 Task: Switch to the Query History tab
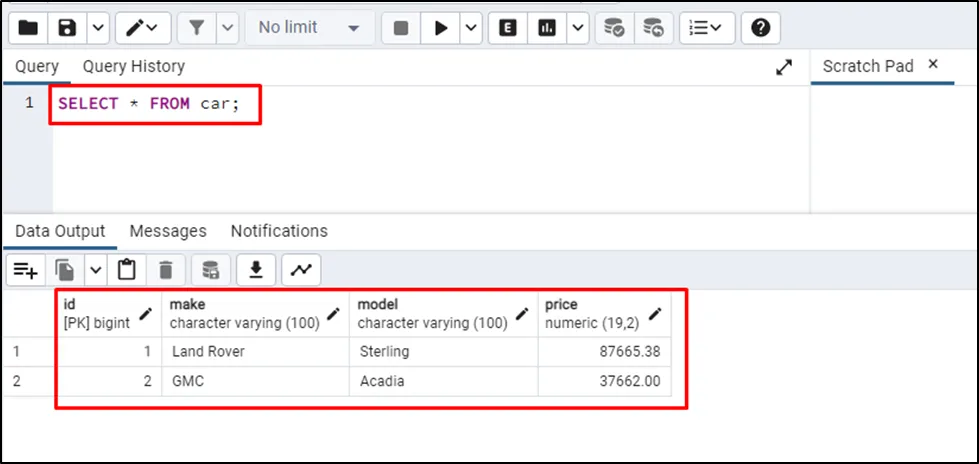[x=133, y=66]
